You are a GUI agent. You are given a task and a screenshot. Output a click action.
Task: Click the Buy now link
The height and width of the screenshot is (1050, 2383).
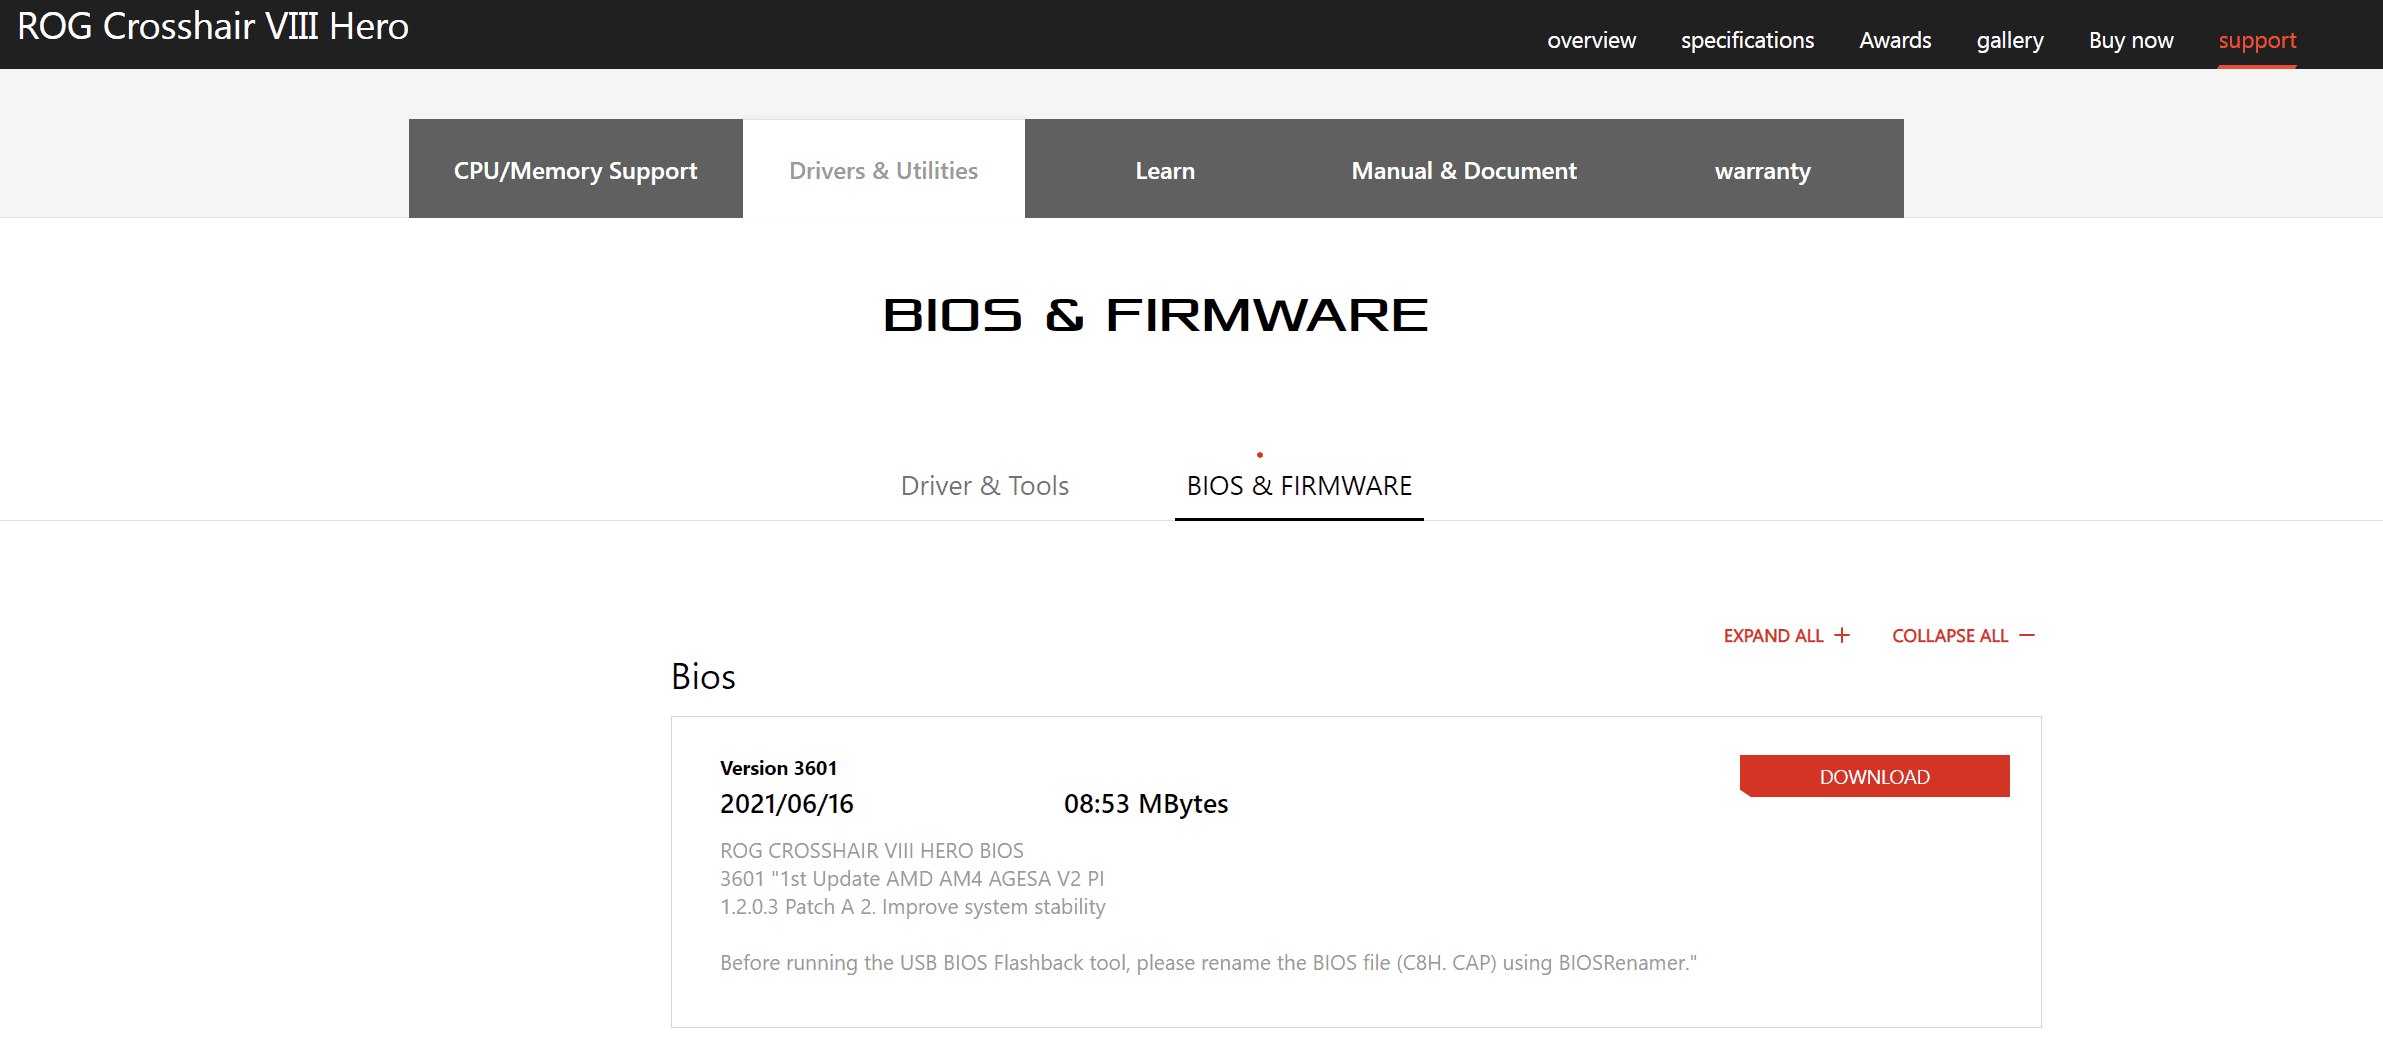[2131, 40]
